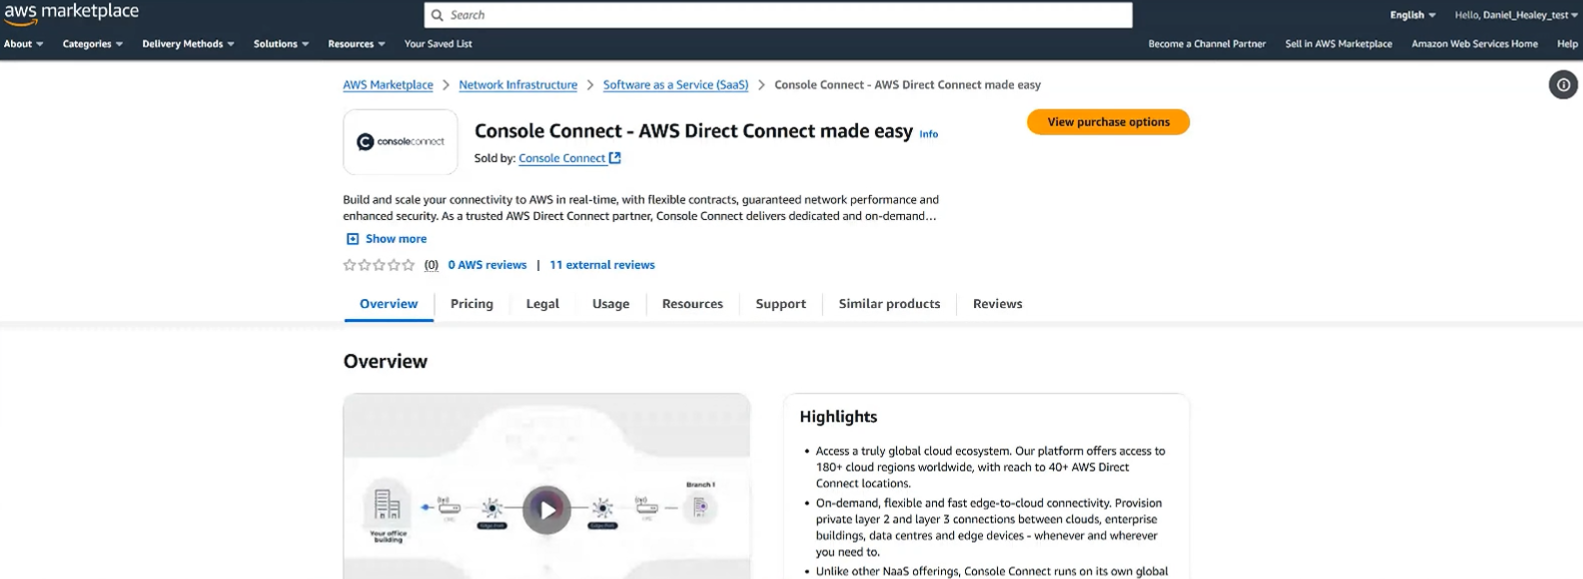The width and height of the screenshot is (1583, 579).
Task: Go to Amazon Web Services Home
Action: point(1475,44)
